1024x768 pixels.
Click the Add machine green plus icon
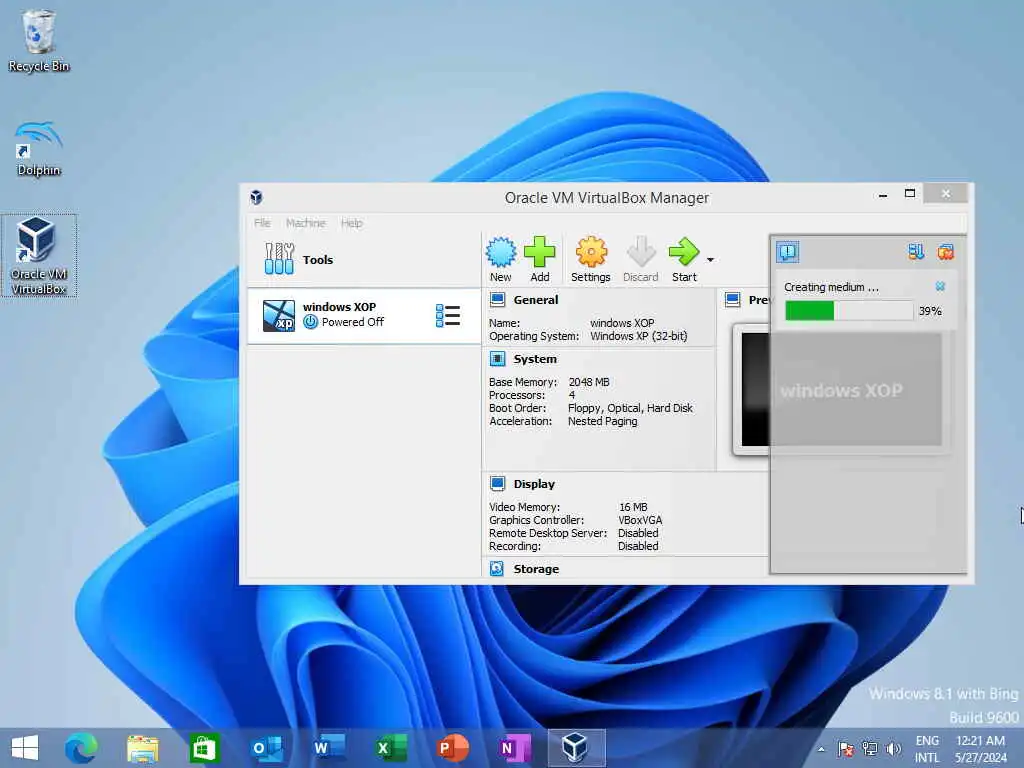(x=539, y=259)
